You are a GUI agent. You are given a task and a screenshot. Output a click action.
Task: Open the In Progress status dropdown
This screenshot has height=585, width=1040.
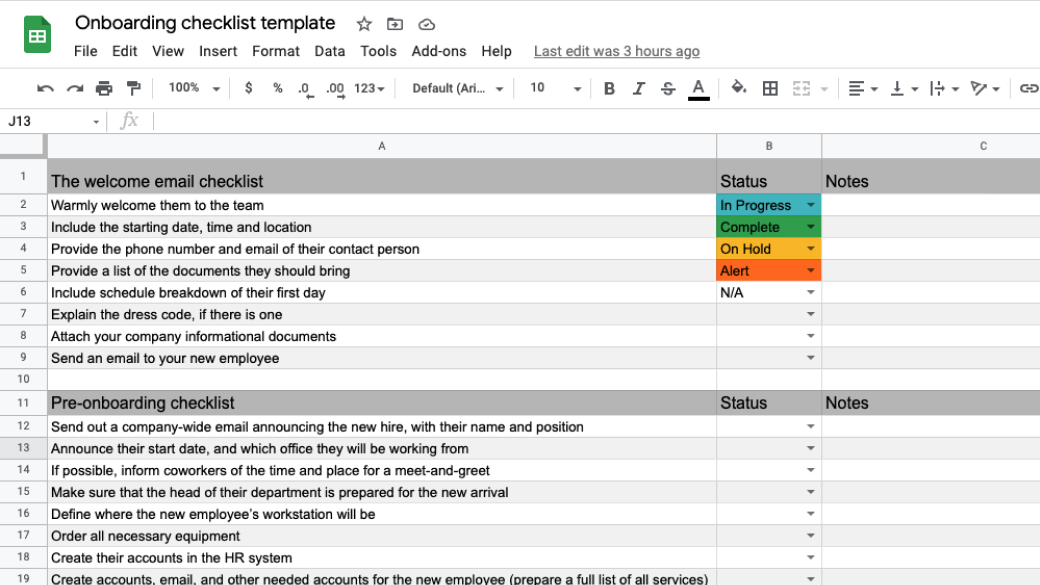point(811,205)
